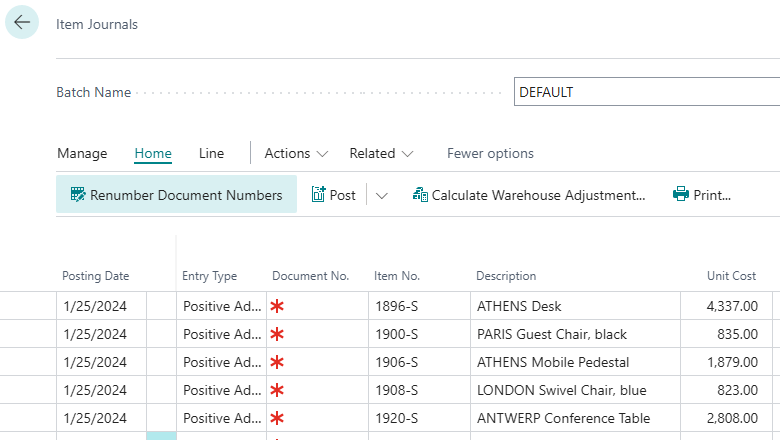The image size is (780, 440).
Task: Expand the Post split-button dropdown arrow
Action: (x=381, y=196)
